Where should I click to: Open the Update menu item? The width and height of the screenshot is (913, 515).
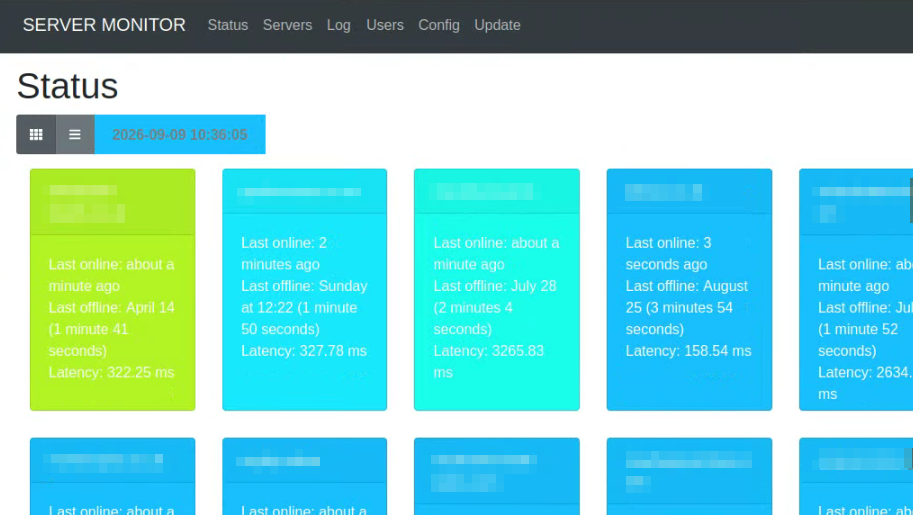pos(497,25)
